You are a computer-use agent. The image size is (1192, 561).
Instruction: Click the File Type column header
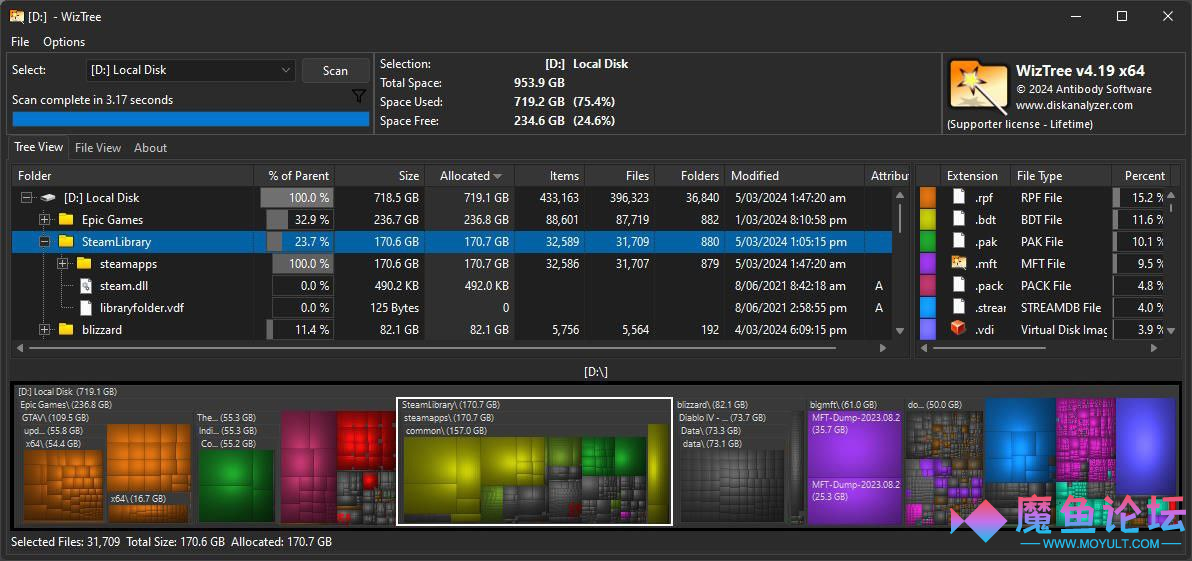pos(1062,176)
